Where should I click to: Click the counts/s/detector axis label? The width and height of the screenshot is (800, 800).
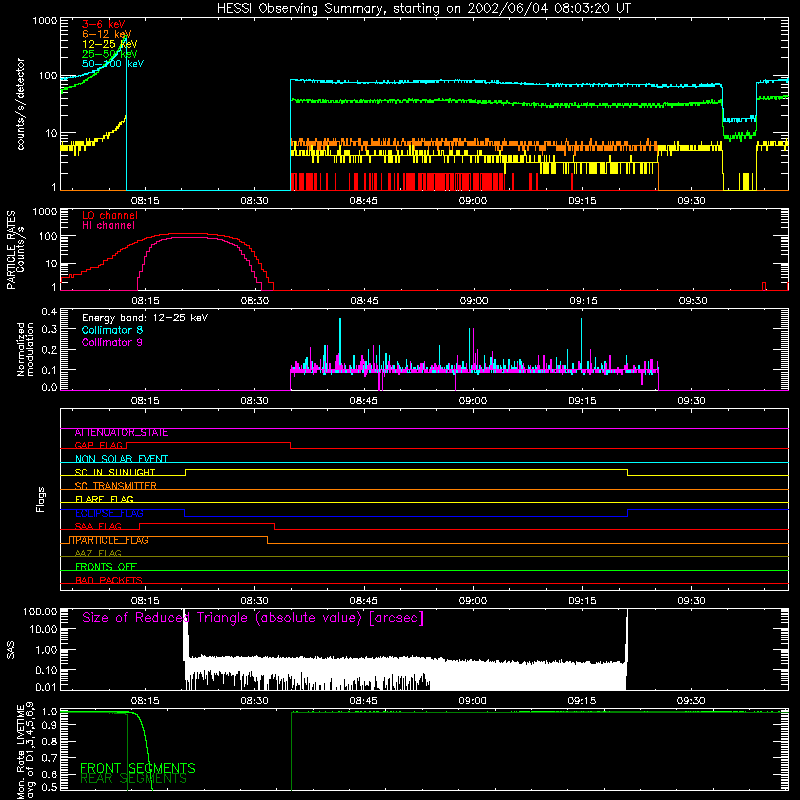(x=21, y=104)
